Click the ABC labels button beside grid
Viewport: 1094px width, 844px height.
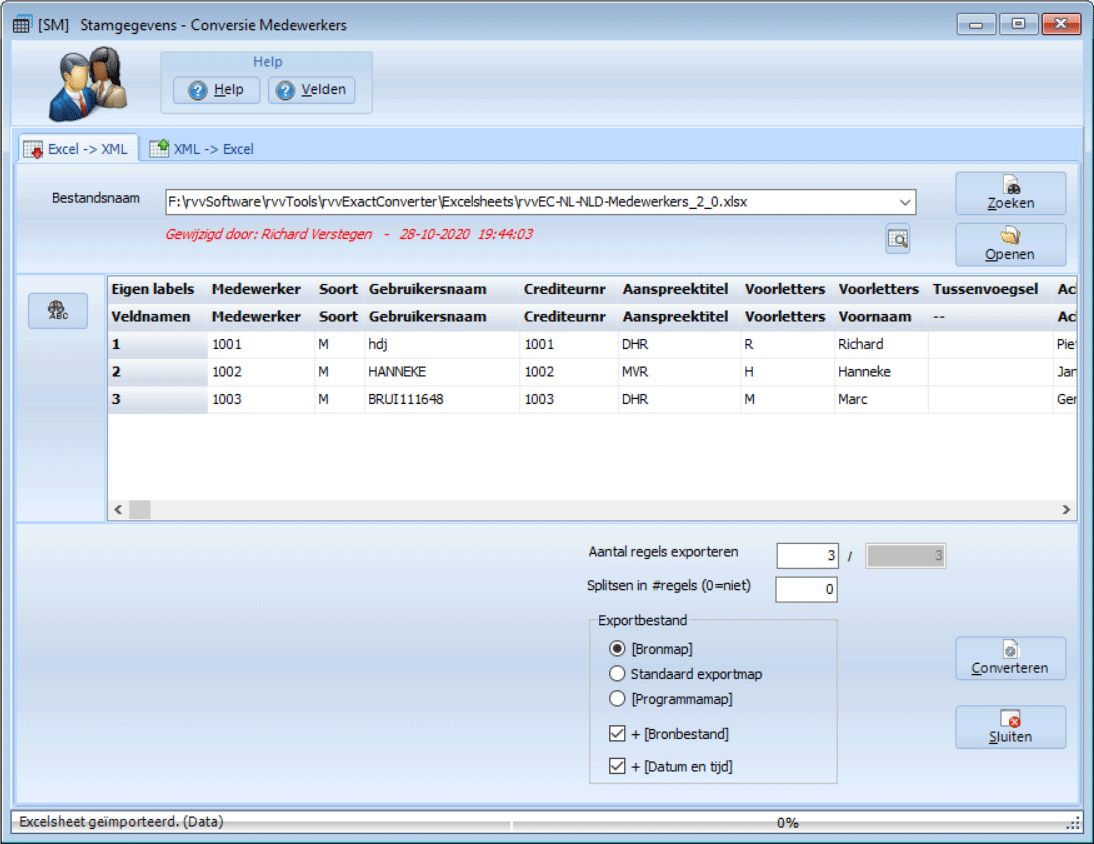click(x=57, y=310)
